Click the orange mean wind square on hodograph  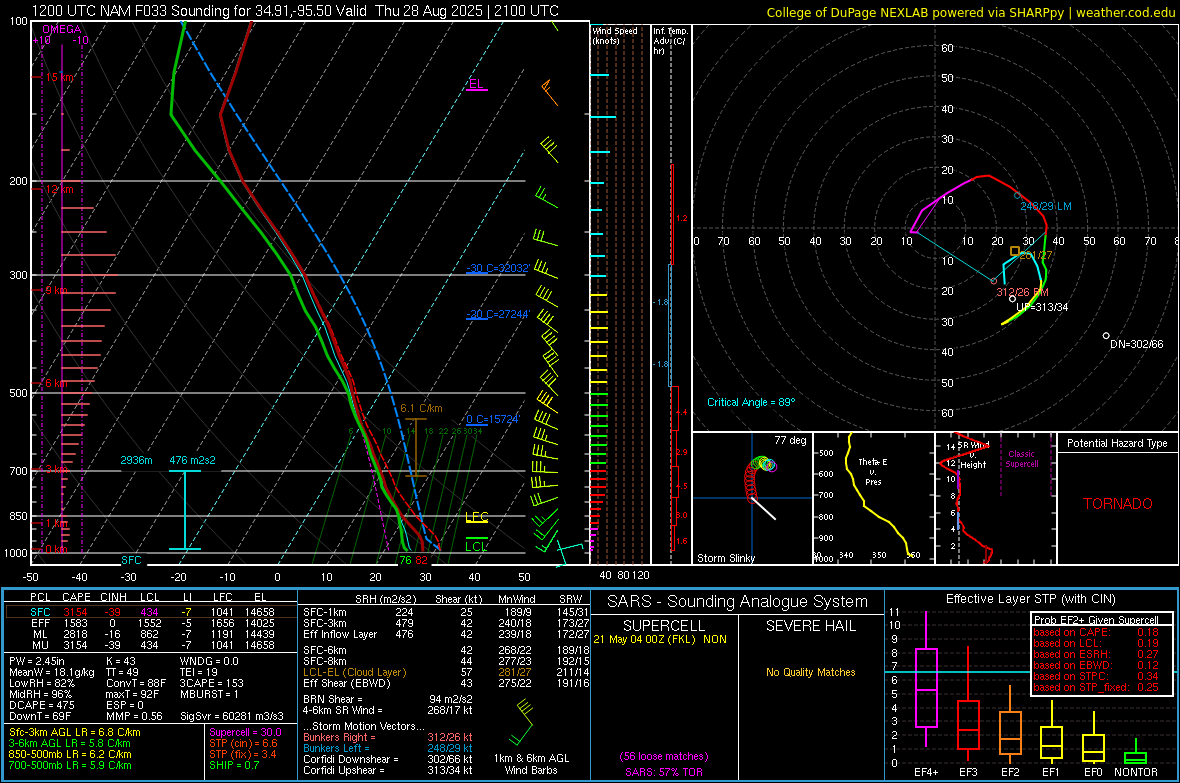[1014, 251]
